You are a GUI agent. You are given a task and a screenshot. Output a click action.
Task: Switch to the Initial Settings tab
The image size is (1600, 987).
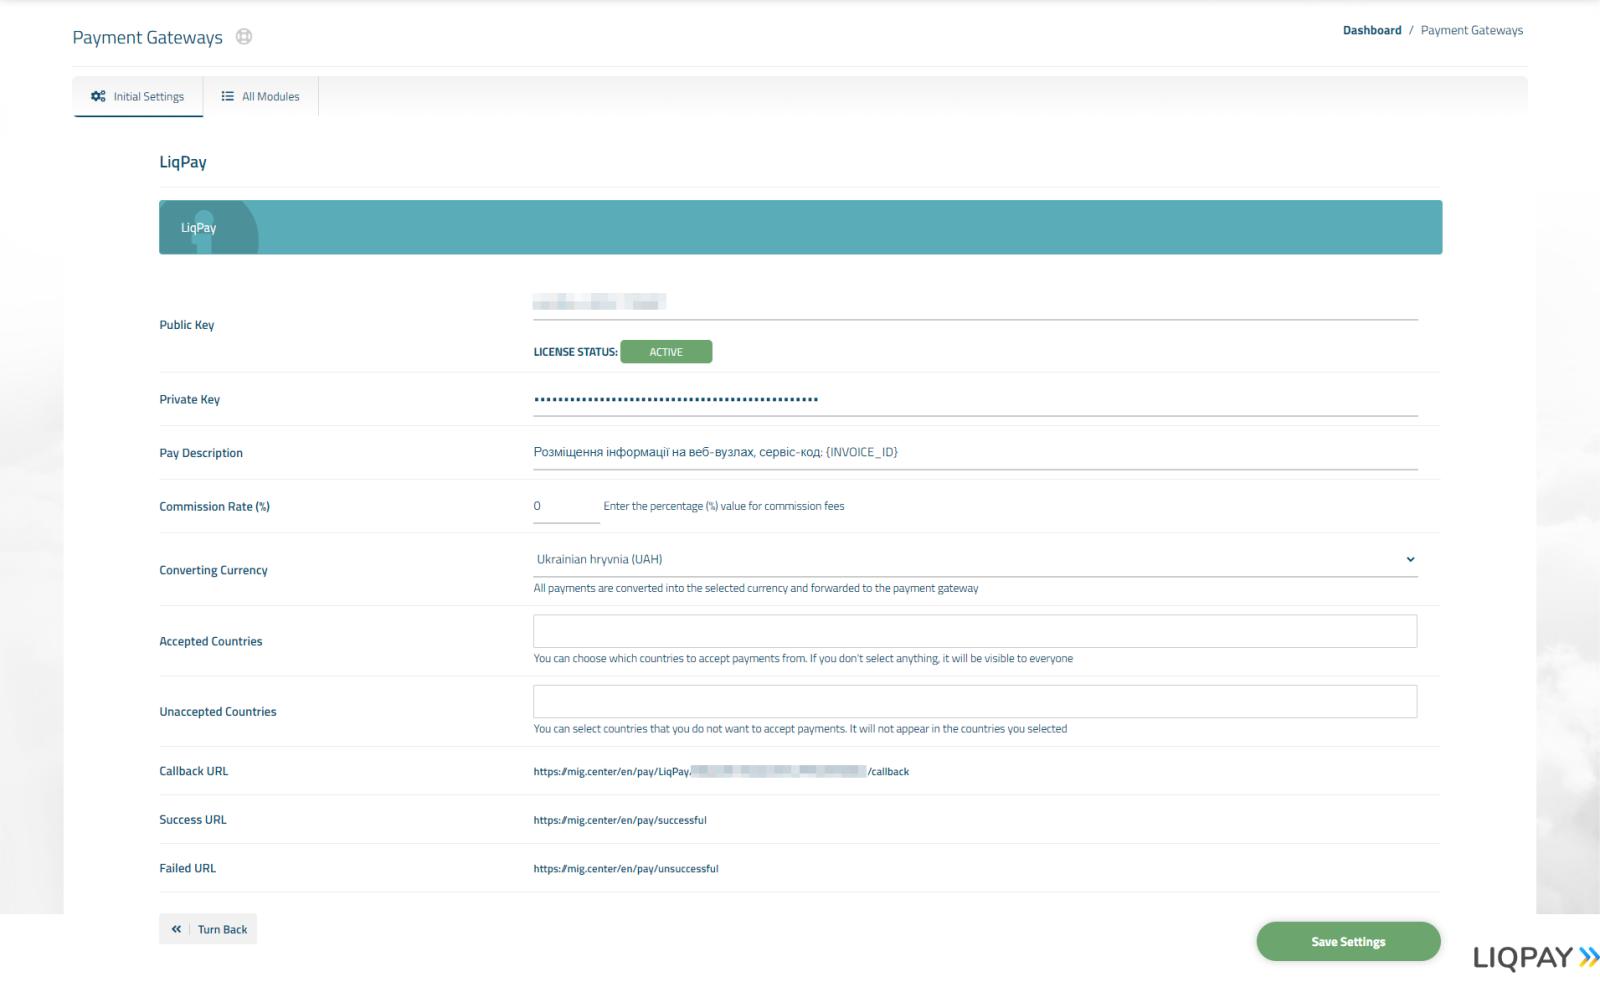point(138,96)
